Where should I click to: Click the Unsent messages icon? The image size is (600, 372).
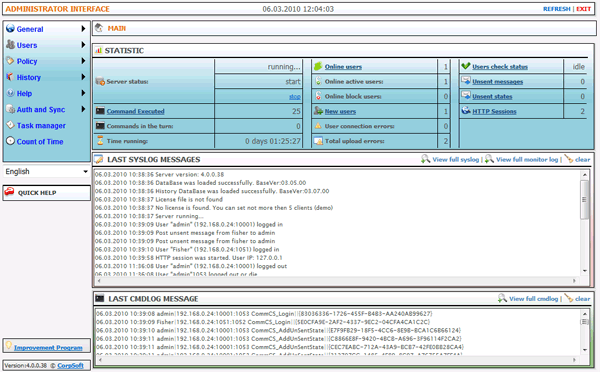[x=466, y=81]
